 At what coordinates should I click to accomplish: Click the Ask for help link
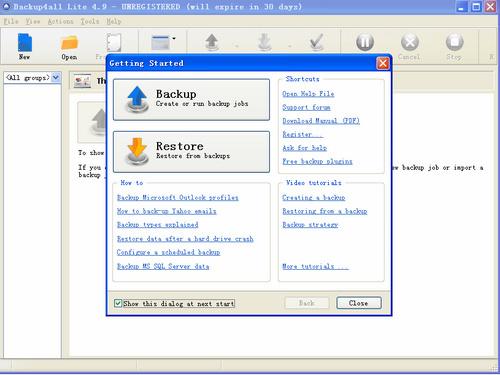tap(305, 148)
